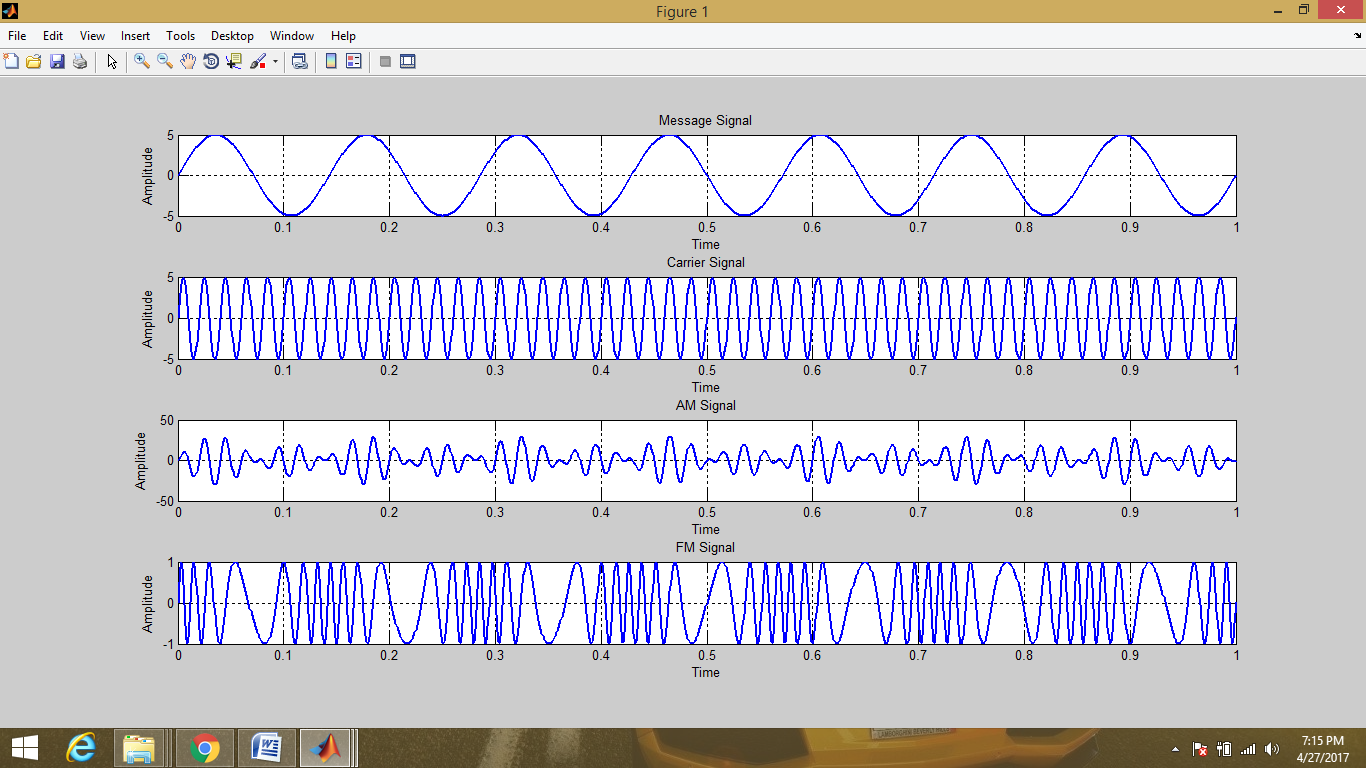The height and width of the screenshot is (768, 1366).
Task: Toggle the Link Plot tool
Action: point(299,61)
